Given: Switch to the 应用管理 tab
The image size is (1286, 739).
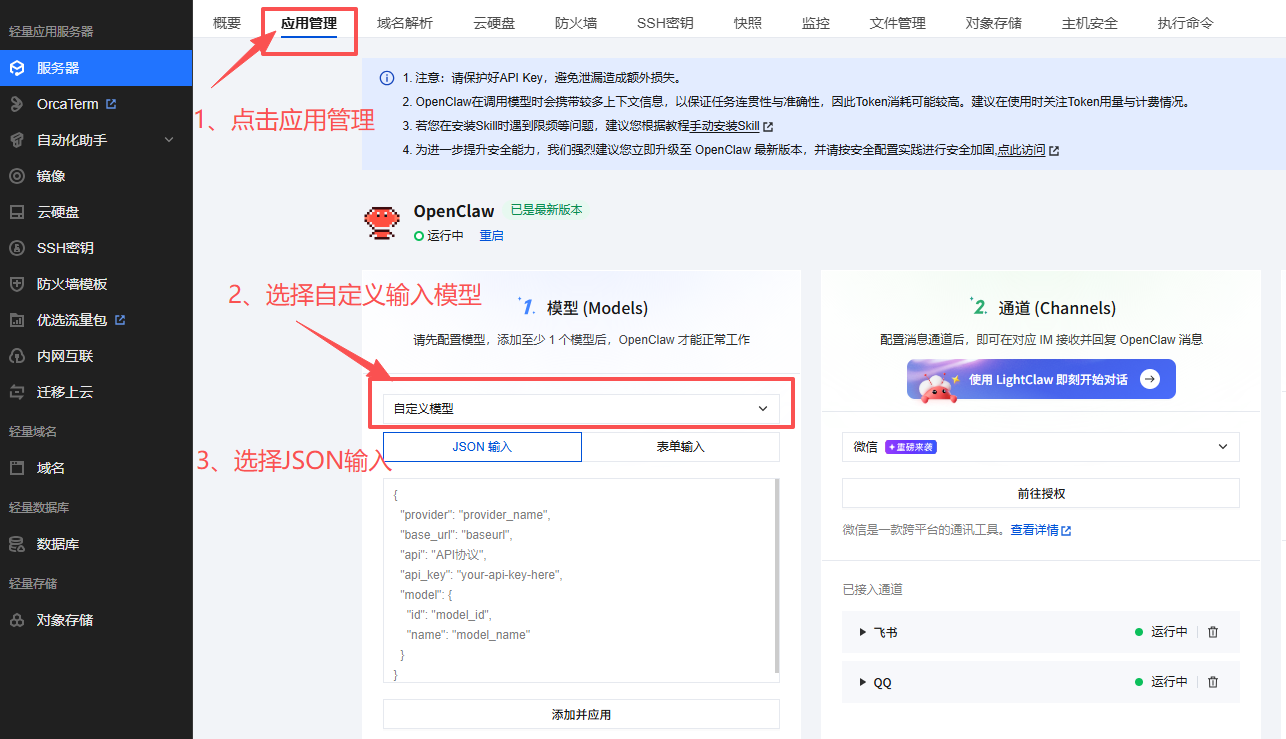Looking at the screenshot, I should coord(309,23).
